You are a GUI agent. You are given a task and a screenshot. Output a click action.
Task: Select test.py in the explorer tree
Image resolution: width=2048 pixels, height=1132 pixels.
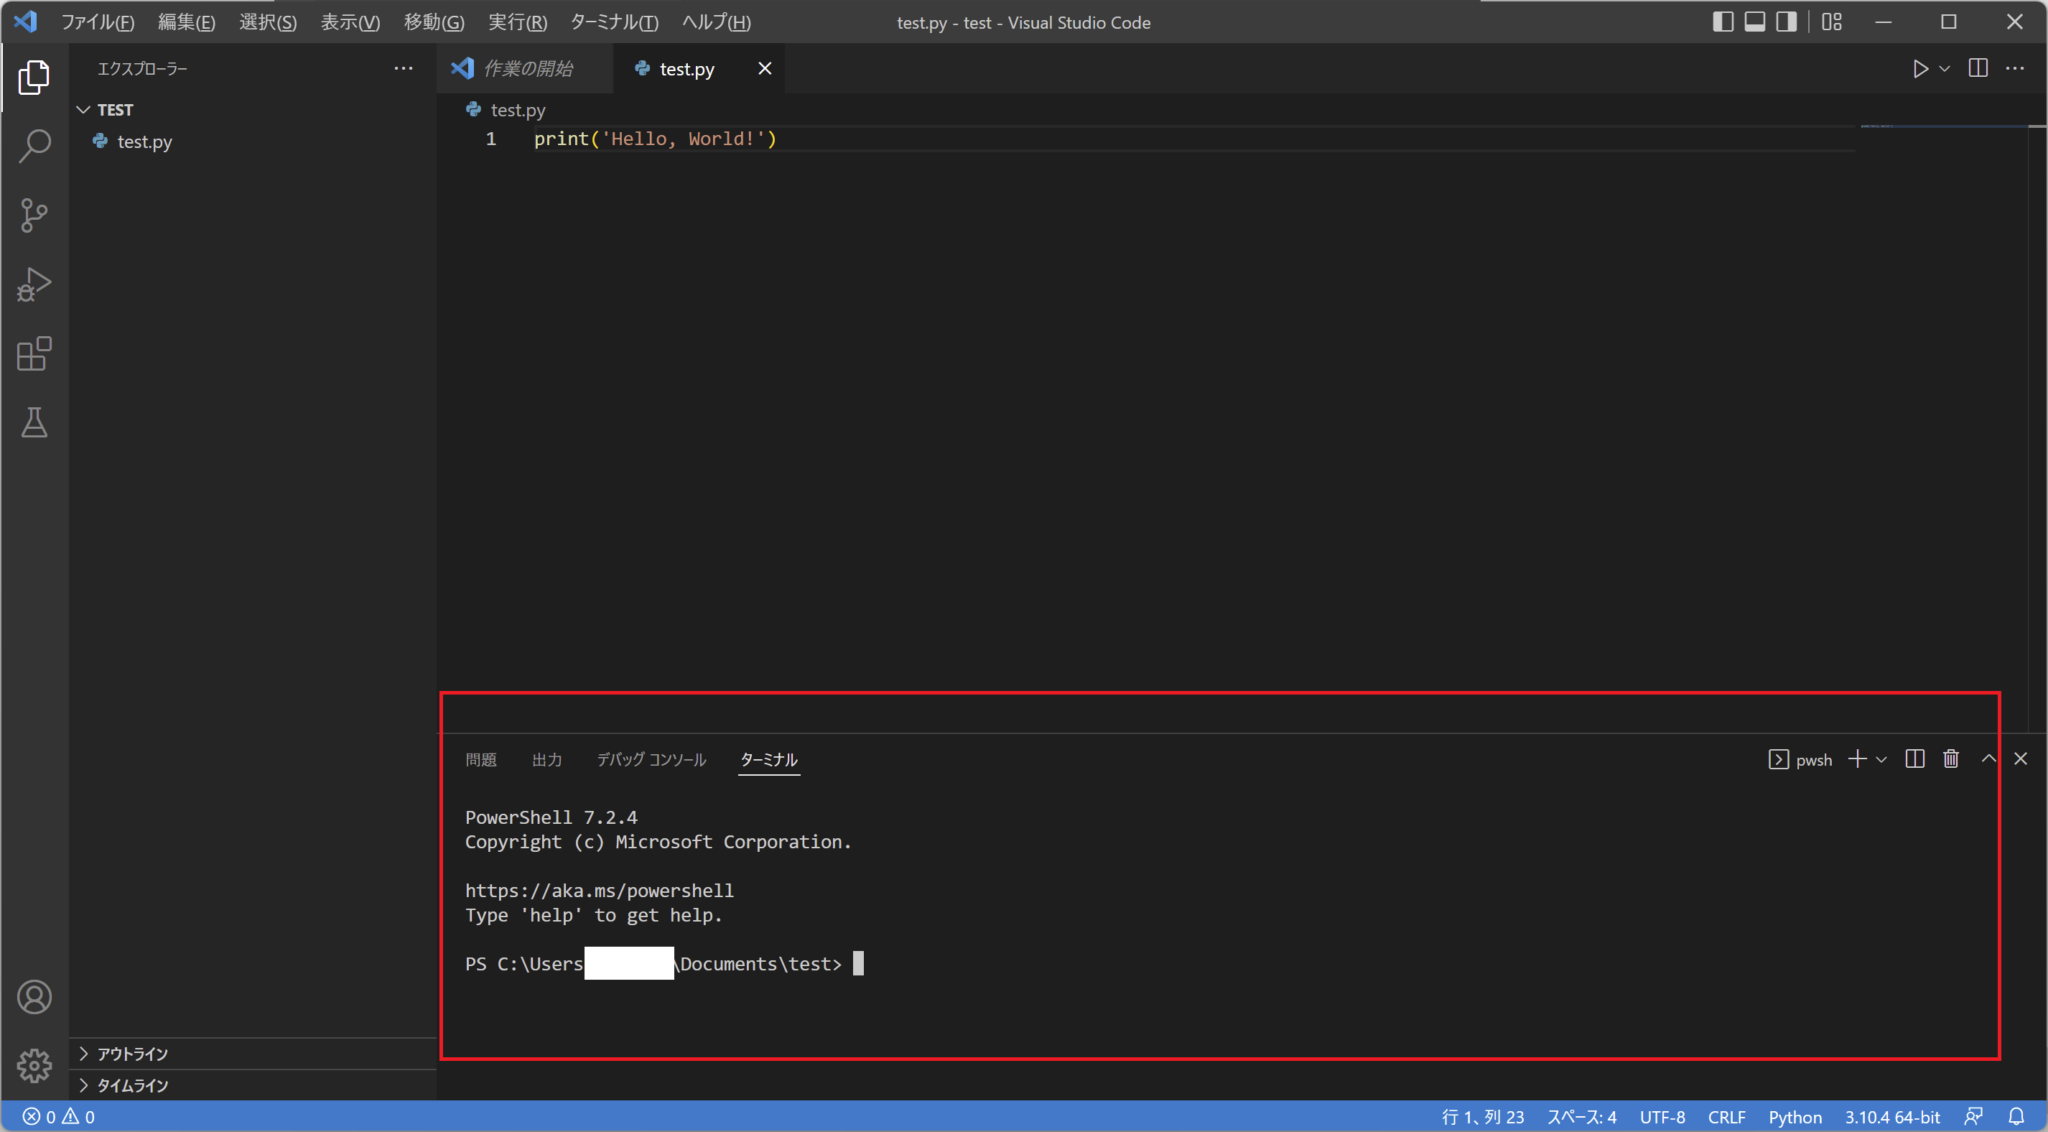click(x=144, y=142)
